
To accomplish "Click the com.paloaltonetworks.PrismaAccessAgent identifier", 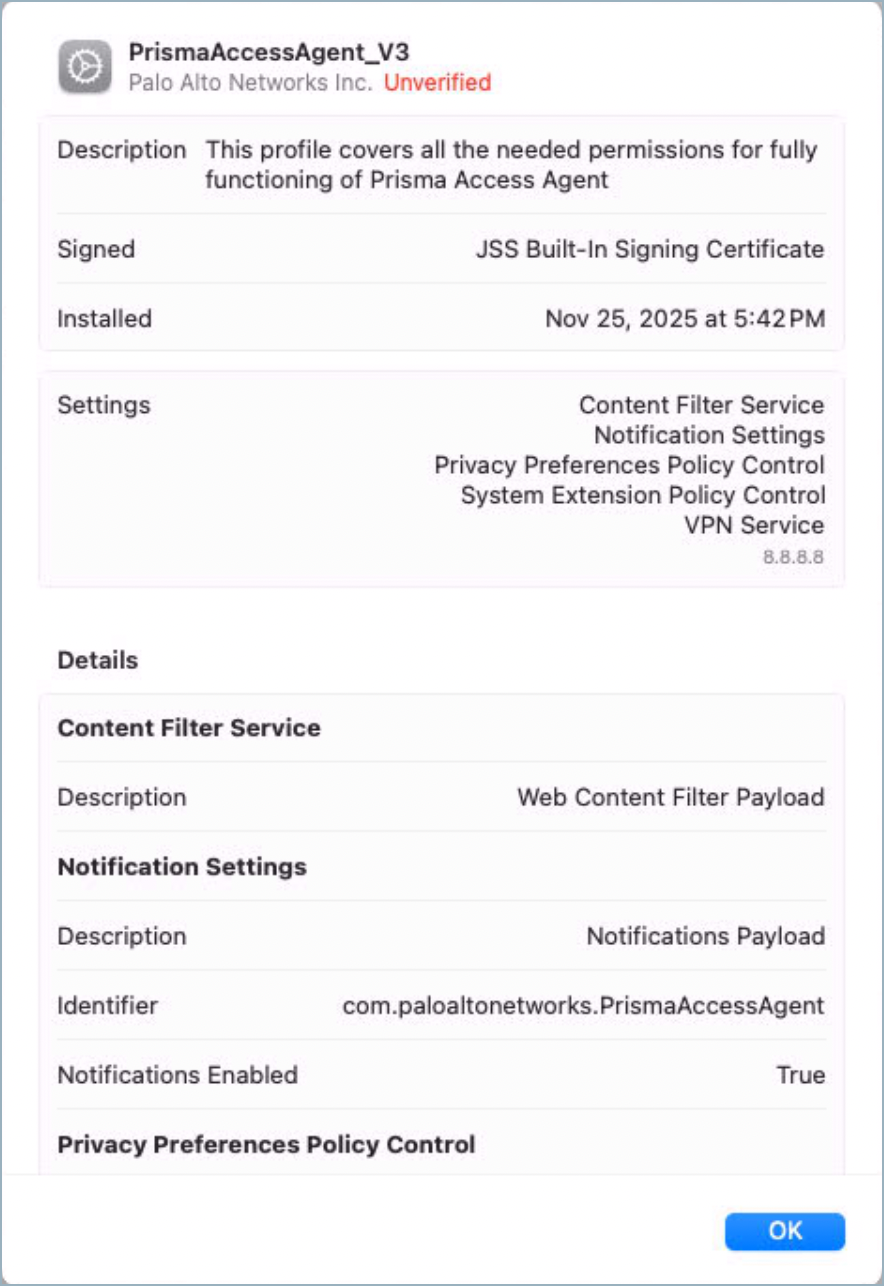I will [583, 1006].
